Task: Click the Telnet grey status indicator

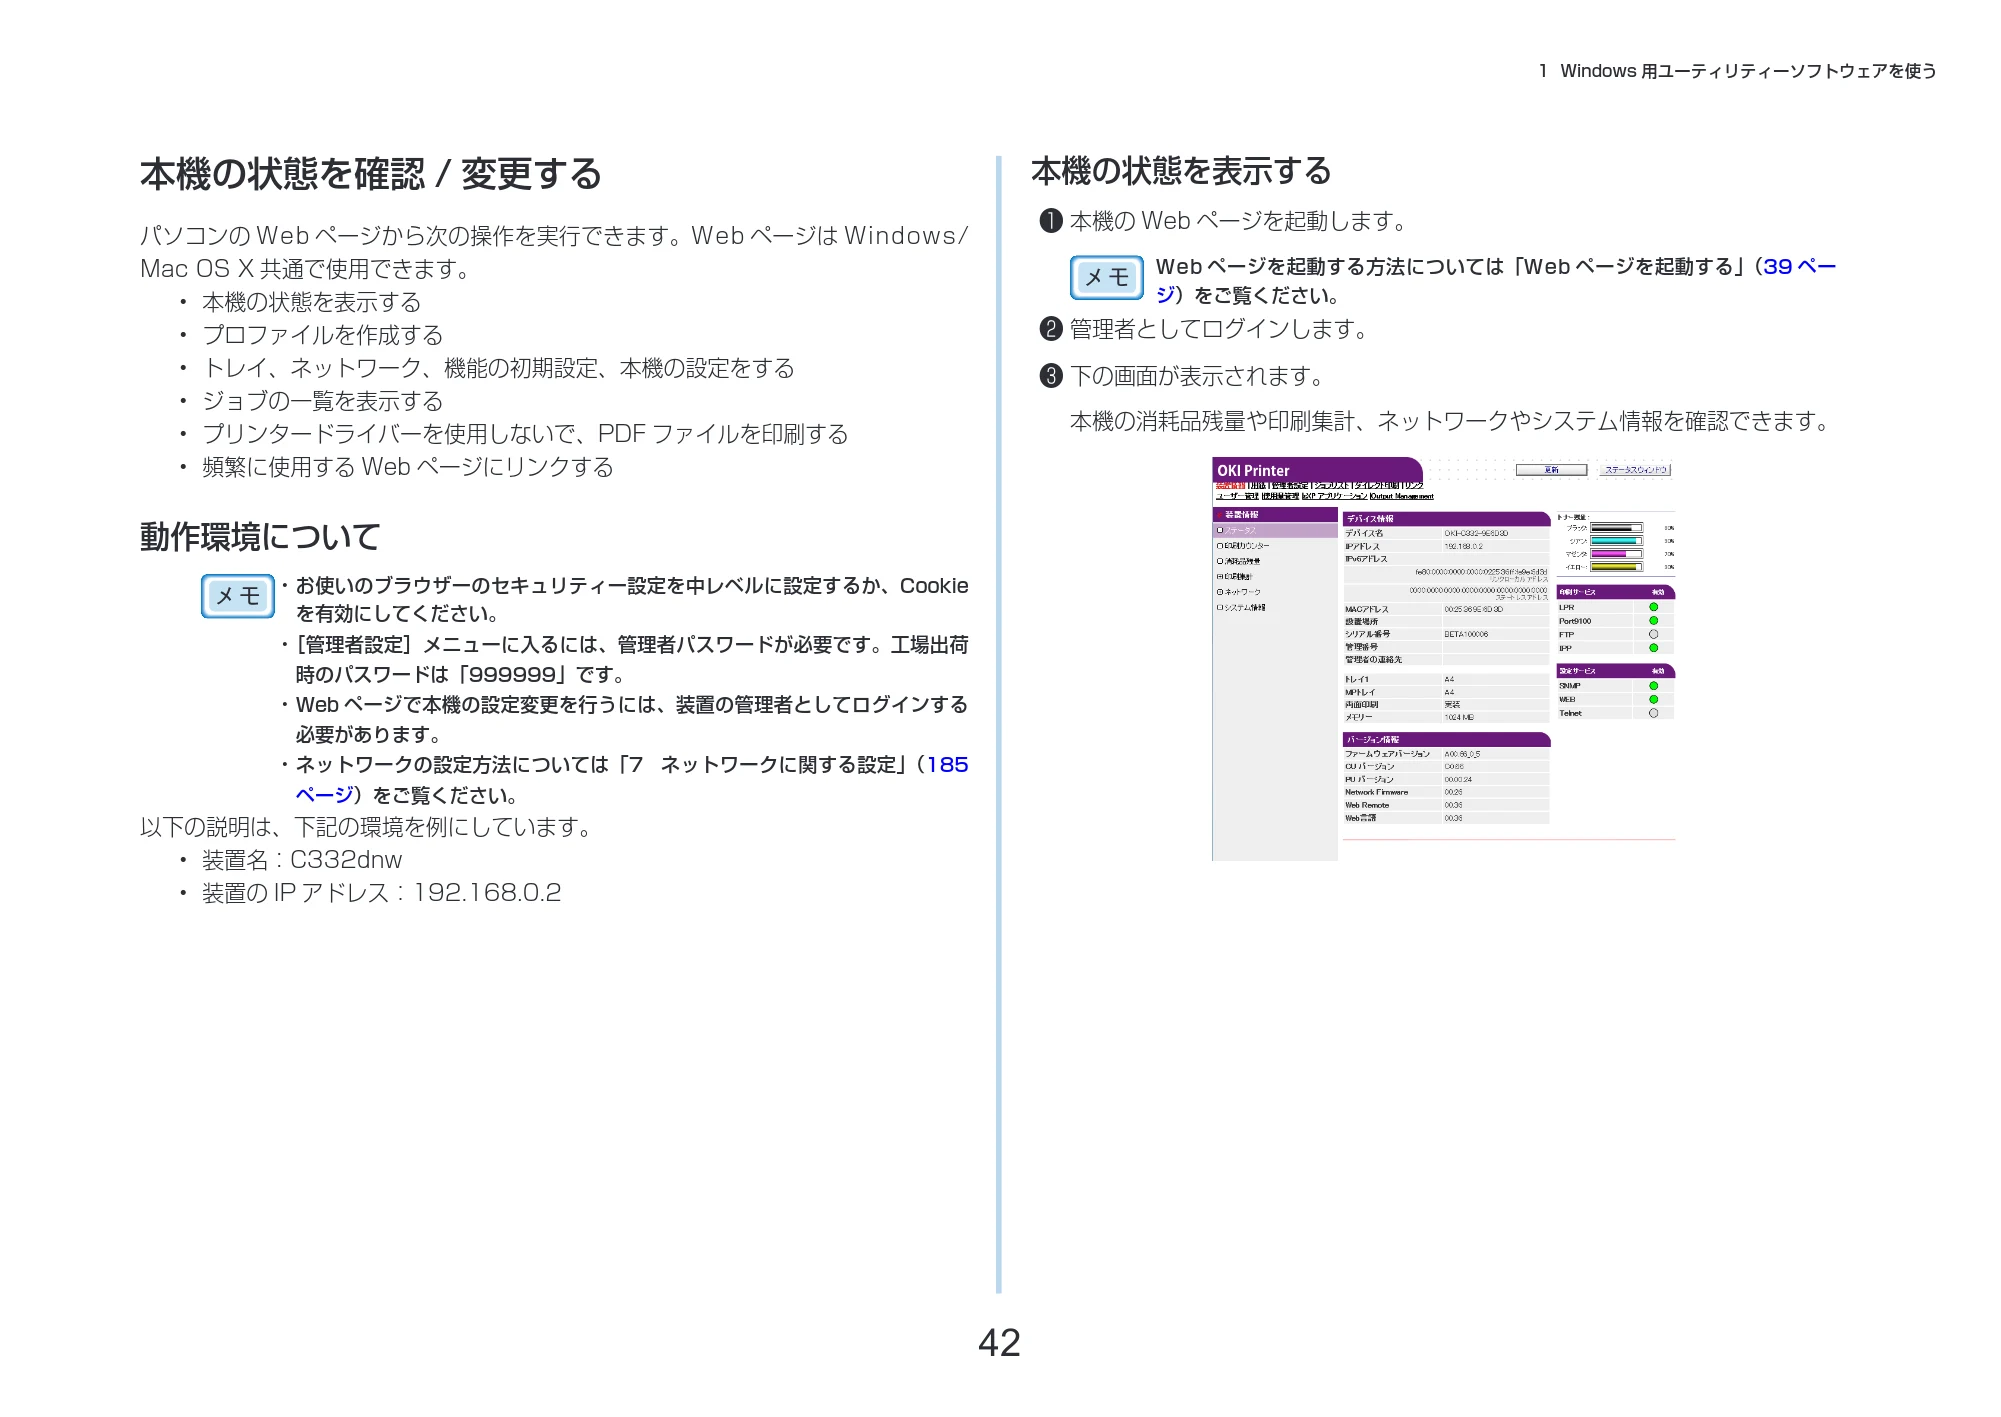Action: (1653, 713)
